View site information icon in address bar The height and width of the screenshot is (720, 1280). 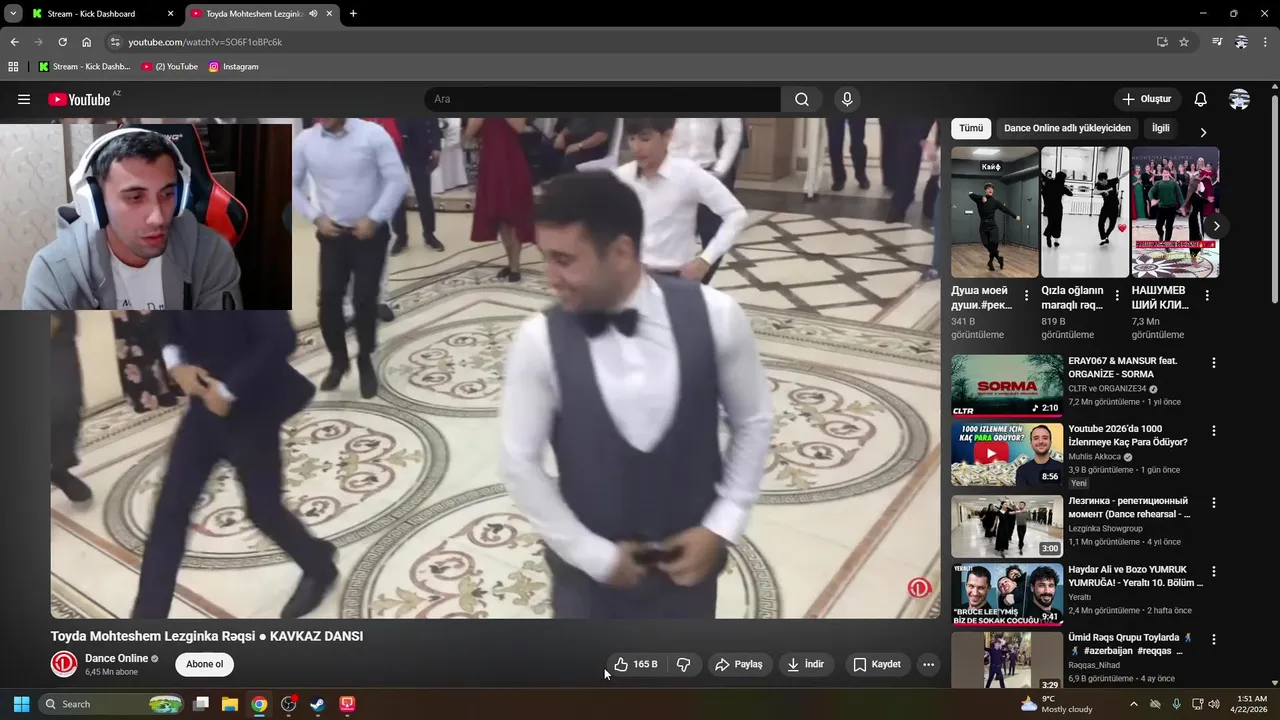pos(115,42)
